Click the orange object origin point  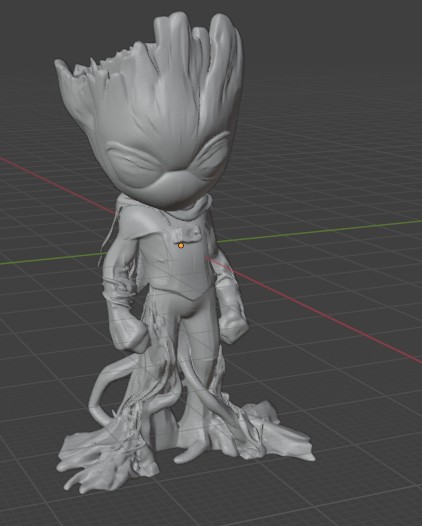(x=181, y=246)
